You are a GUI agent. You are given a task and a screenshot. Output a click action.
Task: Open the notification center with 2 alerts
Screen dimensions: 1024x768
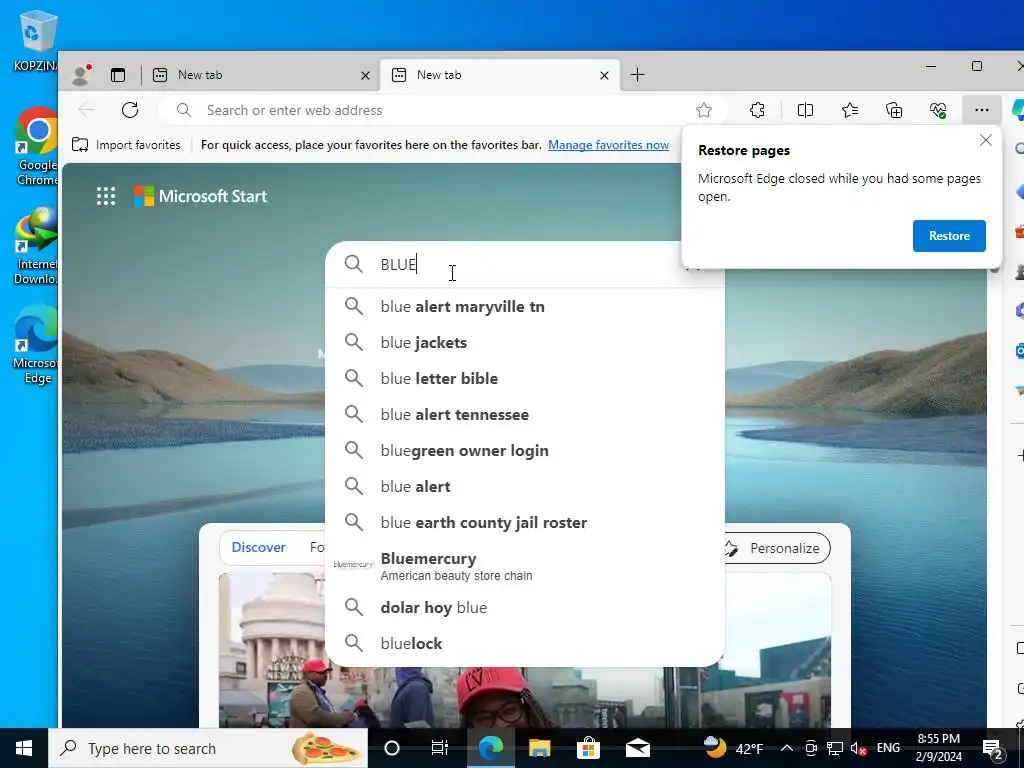994,749
